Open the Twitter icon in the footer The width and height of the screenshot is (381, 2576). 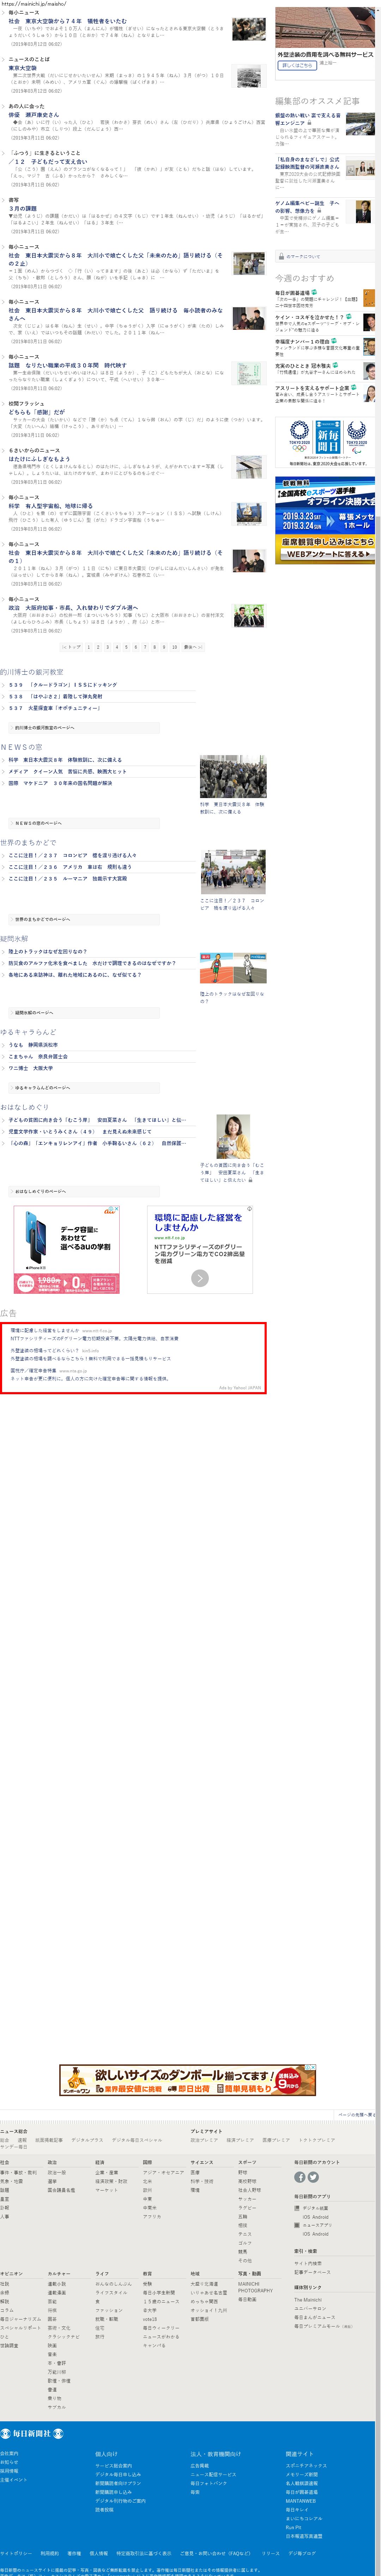[x=313, y=2177]
